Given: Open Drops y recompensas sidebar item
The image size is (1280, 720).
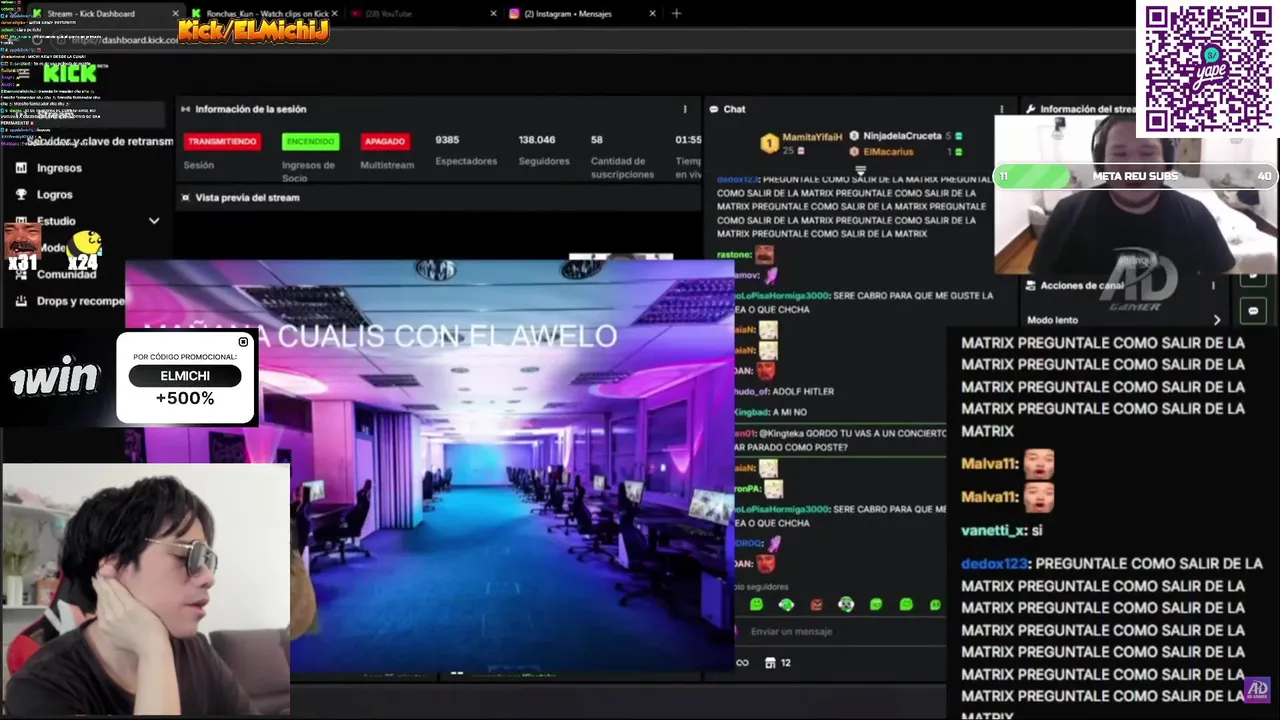Looking at the screenshot, I should pos(81,300).
